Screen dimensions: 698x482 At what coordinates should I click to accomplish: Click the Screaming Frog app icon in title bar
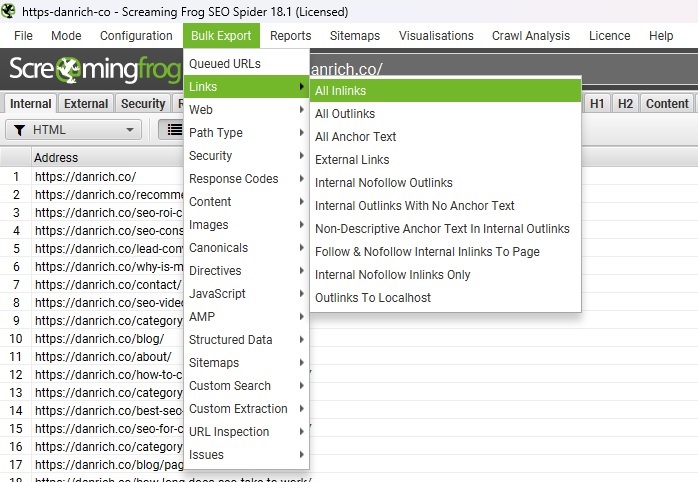8,11
